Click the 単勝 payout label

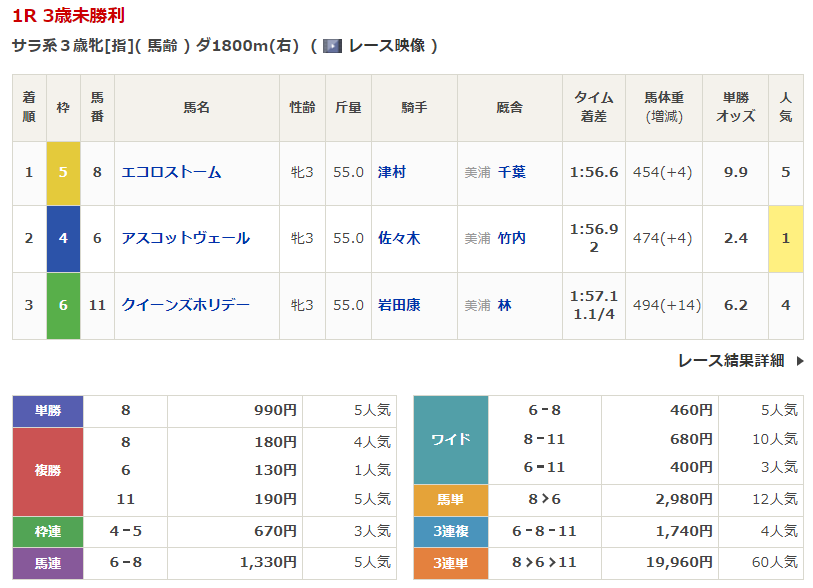tap(48, 410)
